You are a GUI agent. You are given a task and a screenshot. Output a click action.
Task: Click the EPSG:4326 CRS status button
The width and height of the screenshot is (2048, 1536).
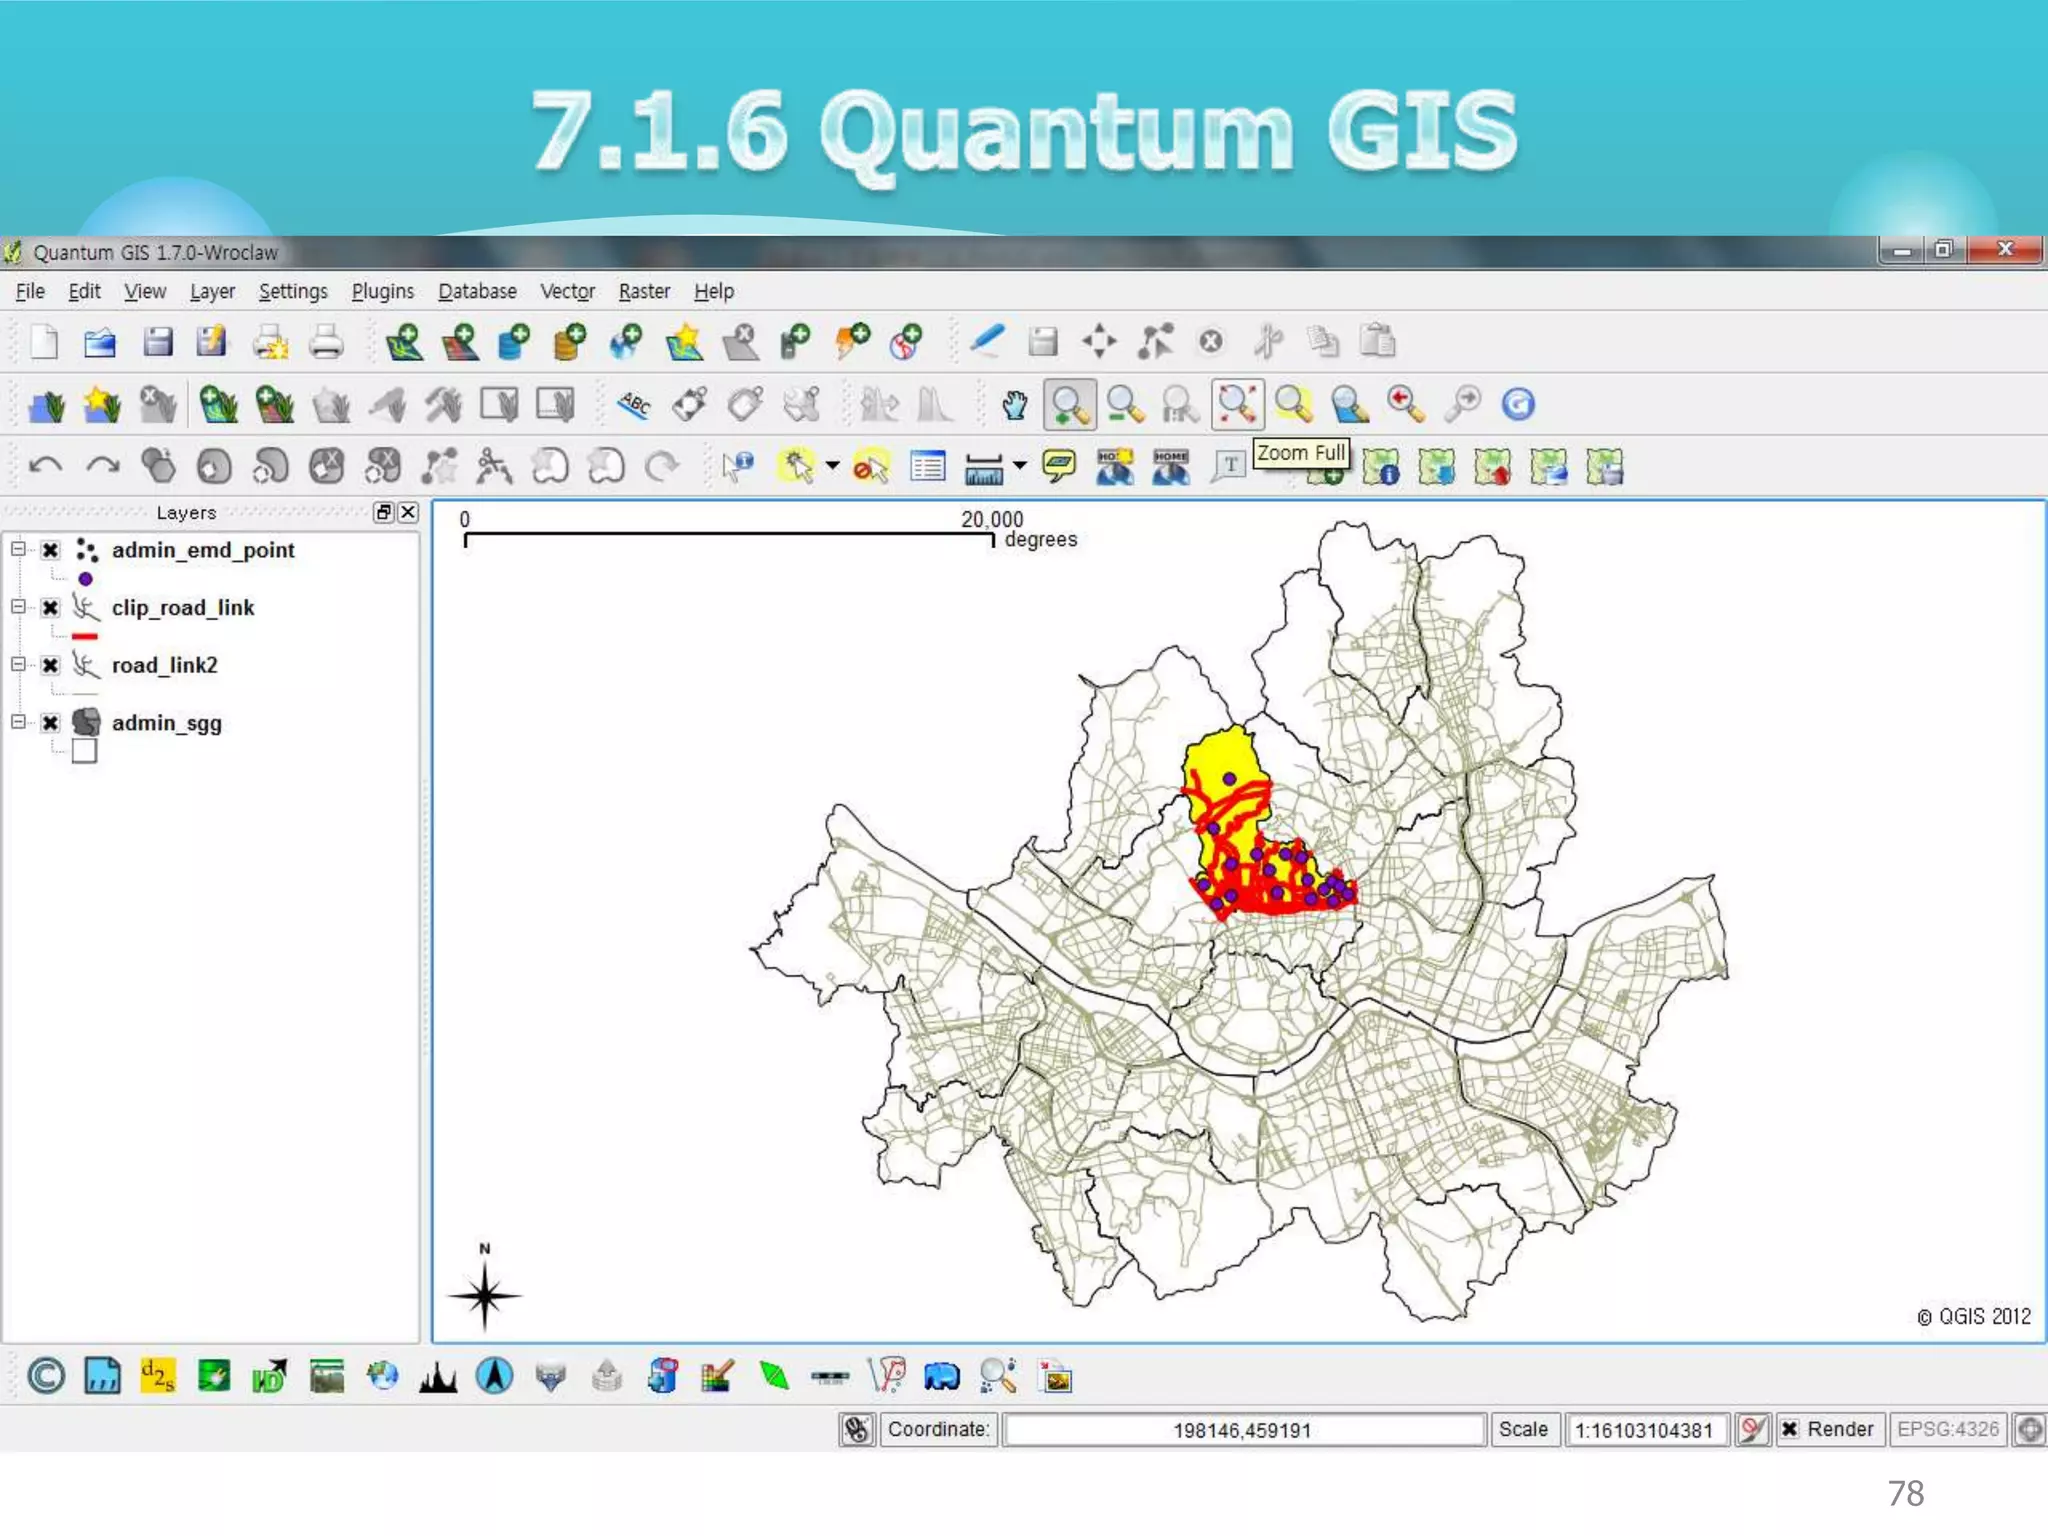pyautogui.click(x=1947, y=1429)
